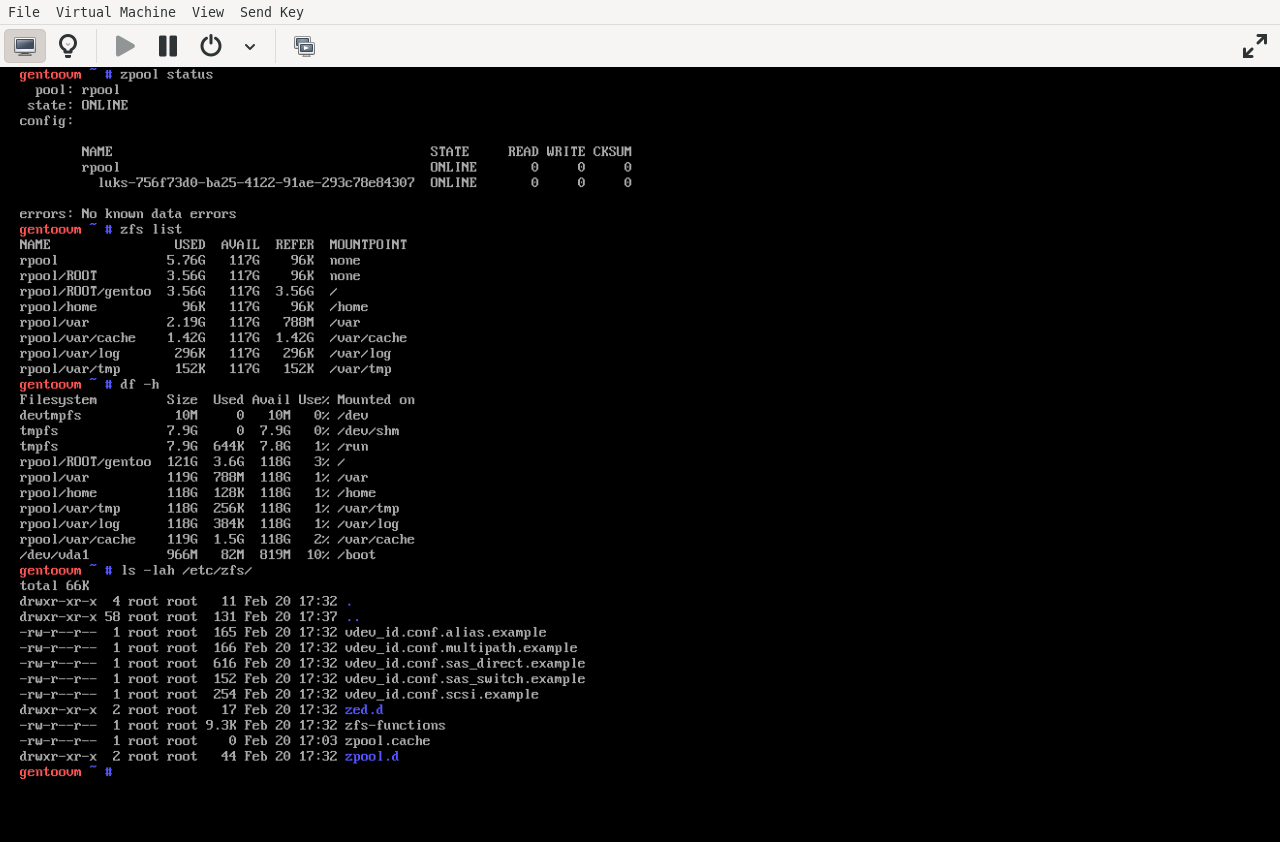This screenshot has width=1280, height=842.
Task: Shut down the virtual machine with the power icon
Action: (x=211, y=46)
